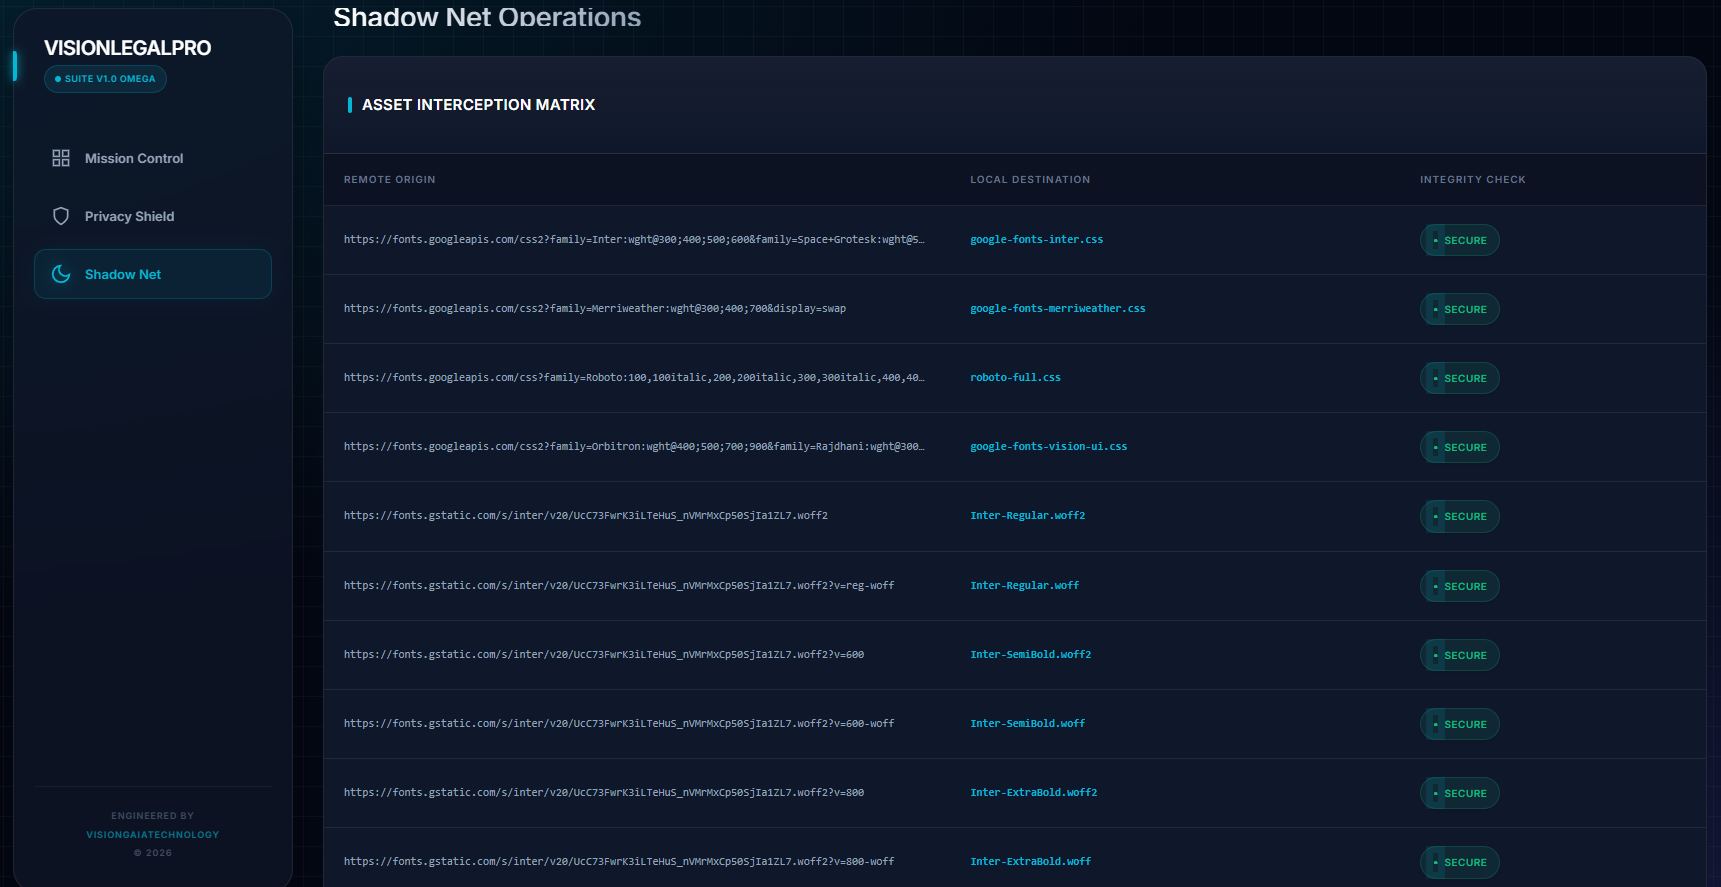Click the Merriweather googleapis URL
Screen dimensions: 1721x887
tap(595, 309)
